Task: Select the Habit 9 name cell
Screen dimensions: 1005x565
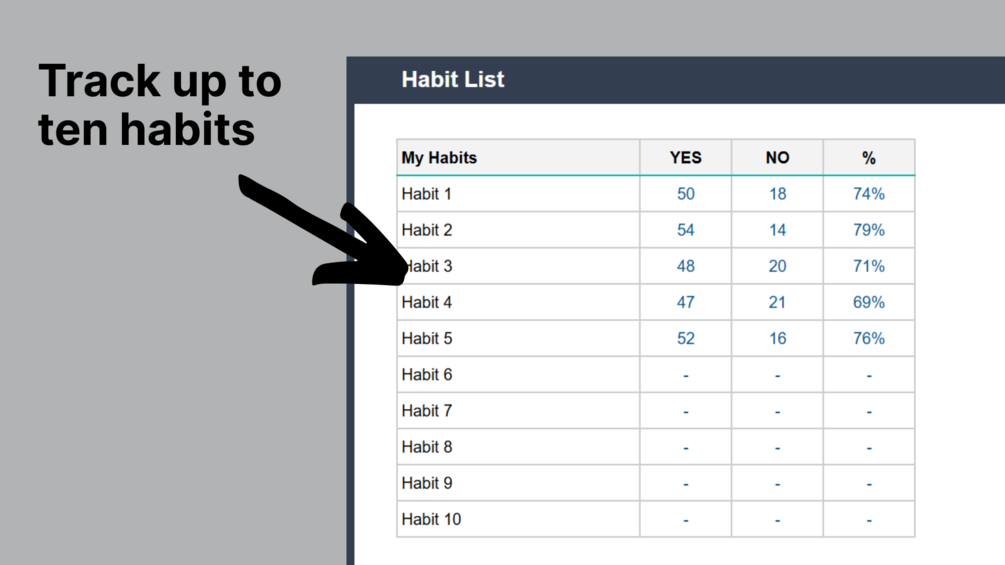Action: 518,483
